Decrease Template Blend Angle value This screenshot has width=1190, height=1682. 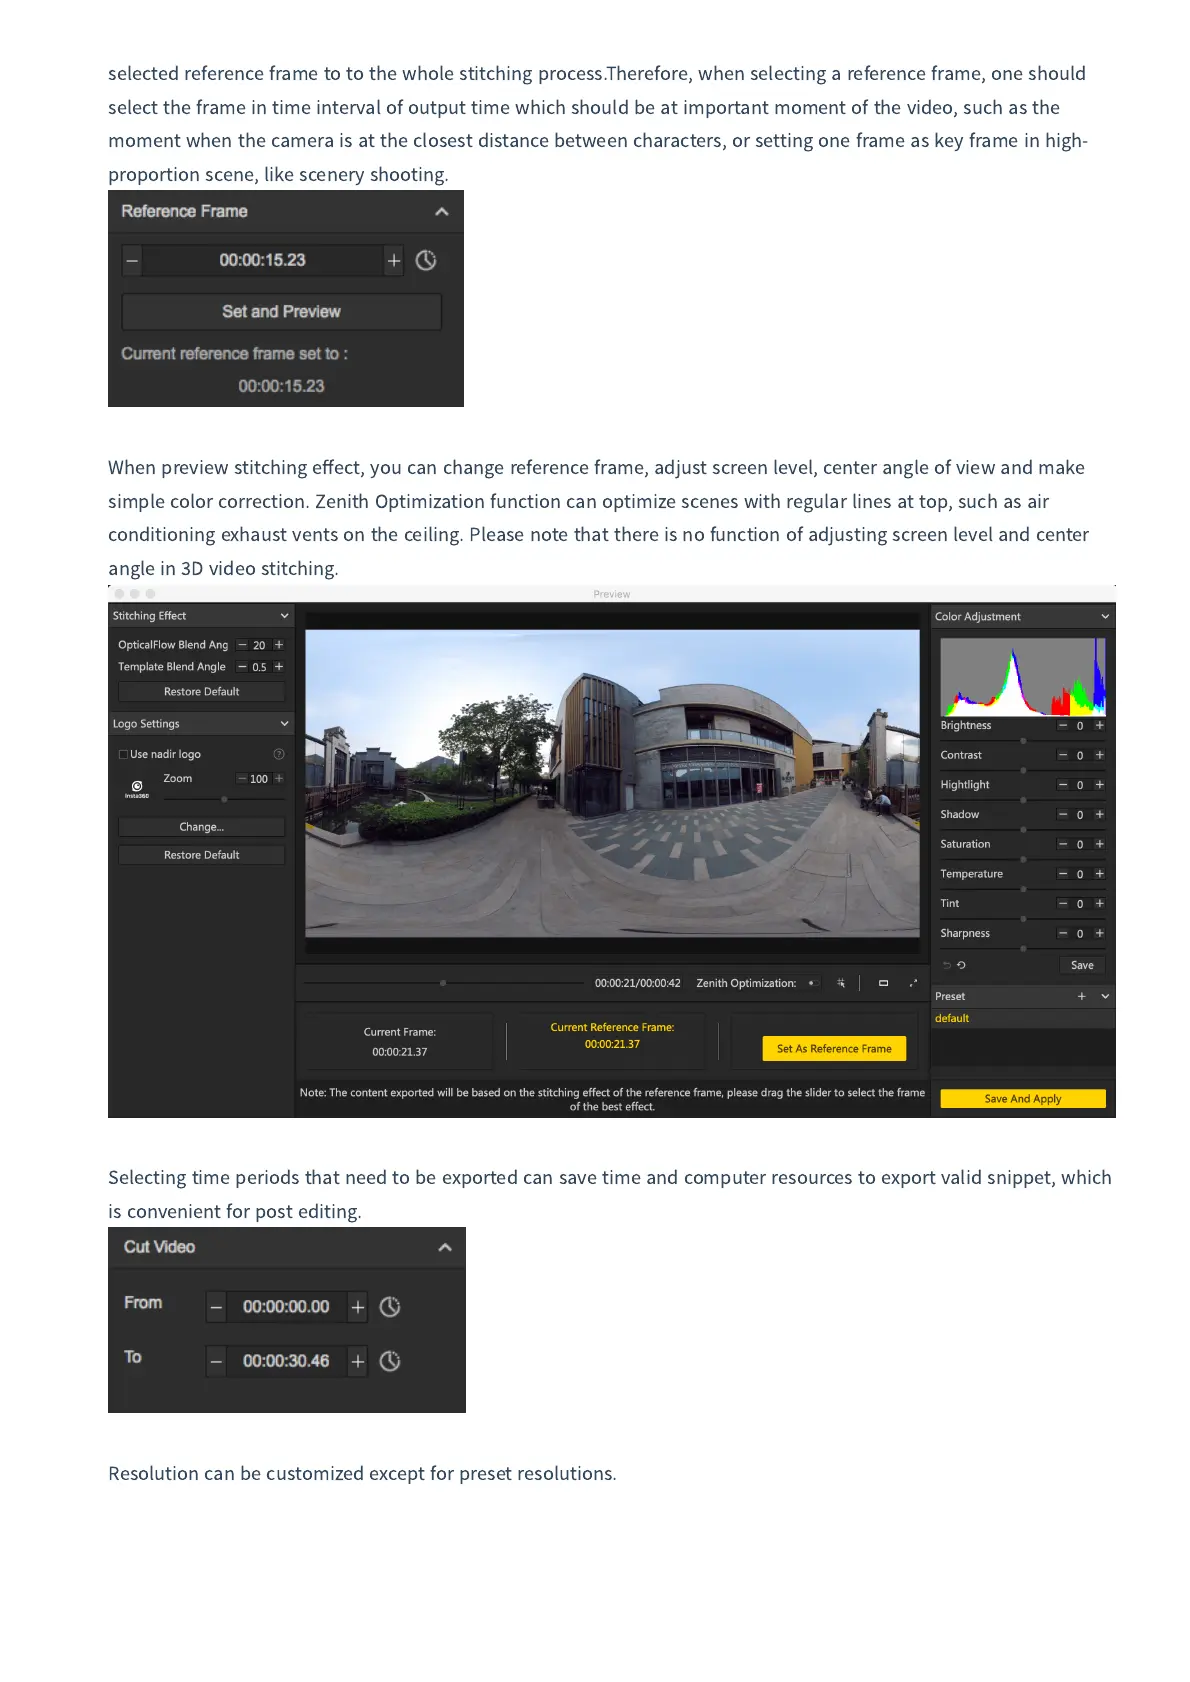pos(242,667)
